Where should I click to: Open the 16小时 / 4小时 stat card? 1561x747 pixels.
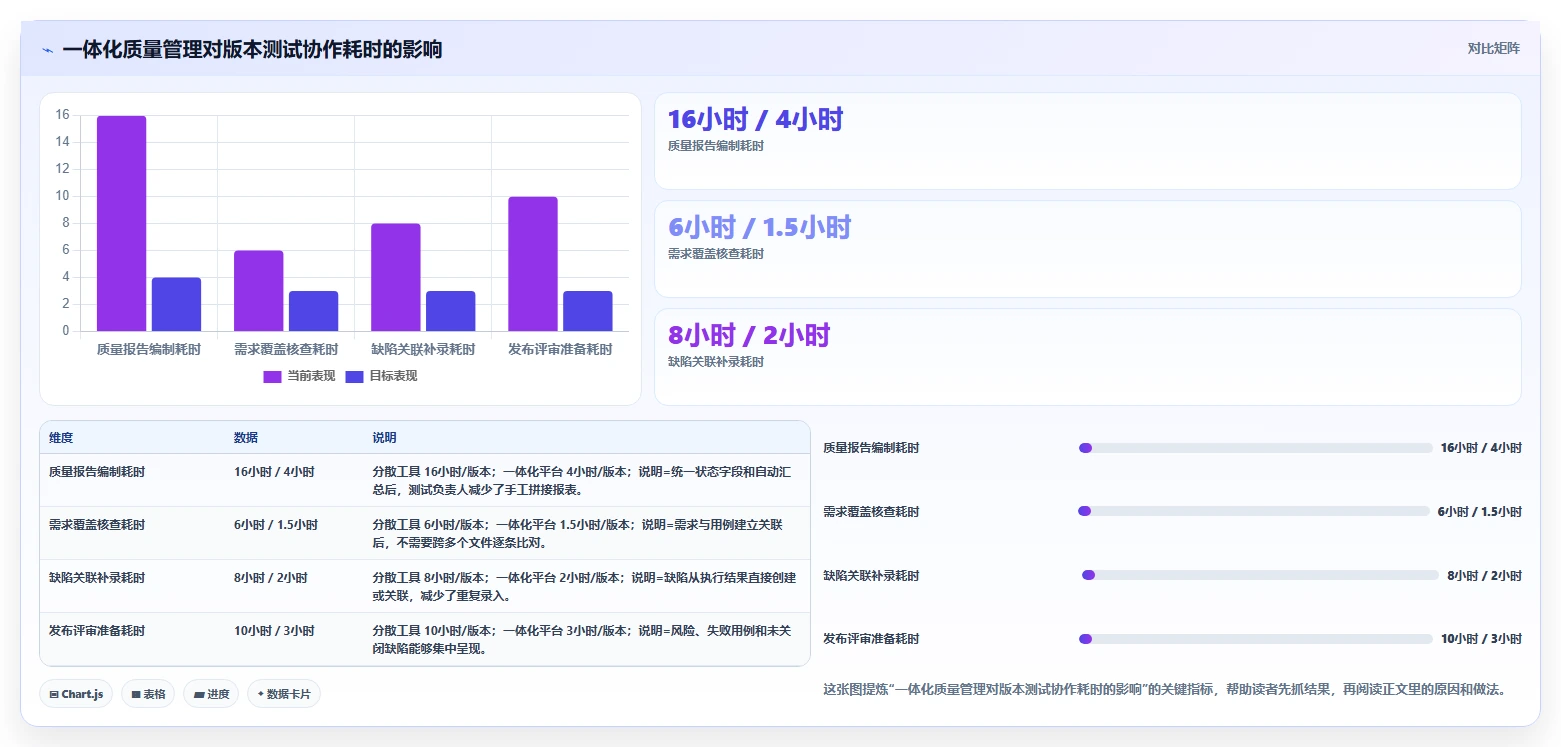tap(1087, 141)
